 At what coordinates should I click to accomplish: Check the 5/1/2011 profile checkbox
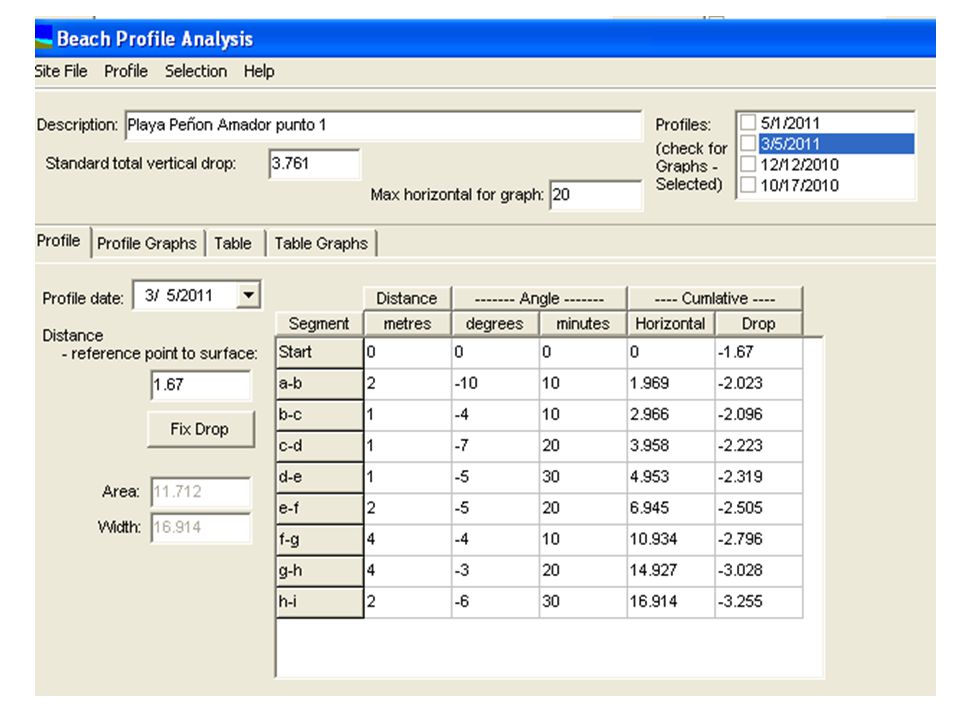748,122
